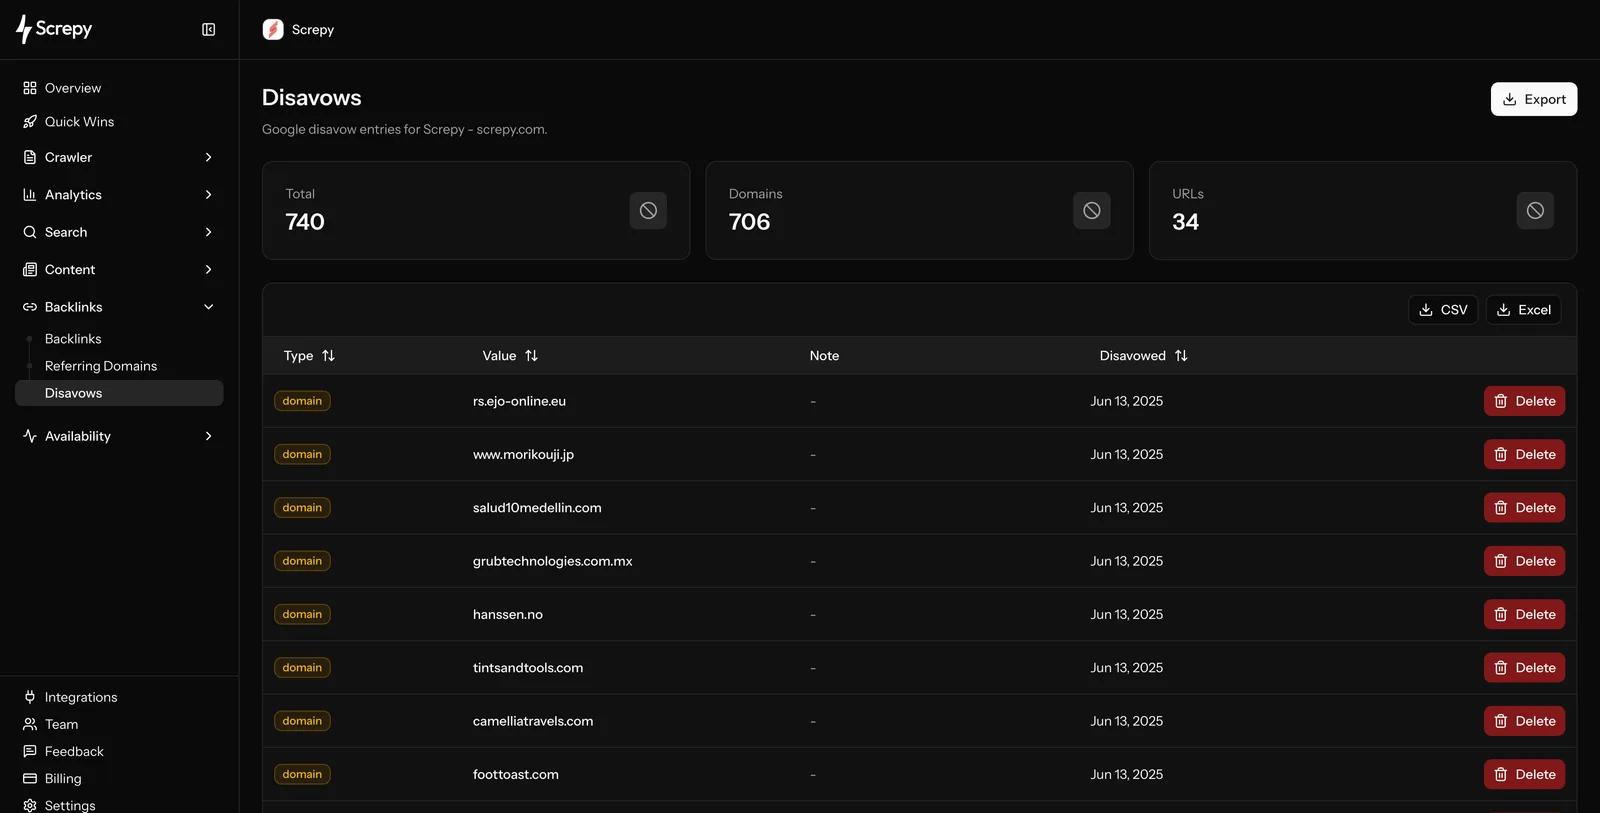
Task: Click the Search magnifier icon
Action: click(x=30, y=232)
